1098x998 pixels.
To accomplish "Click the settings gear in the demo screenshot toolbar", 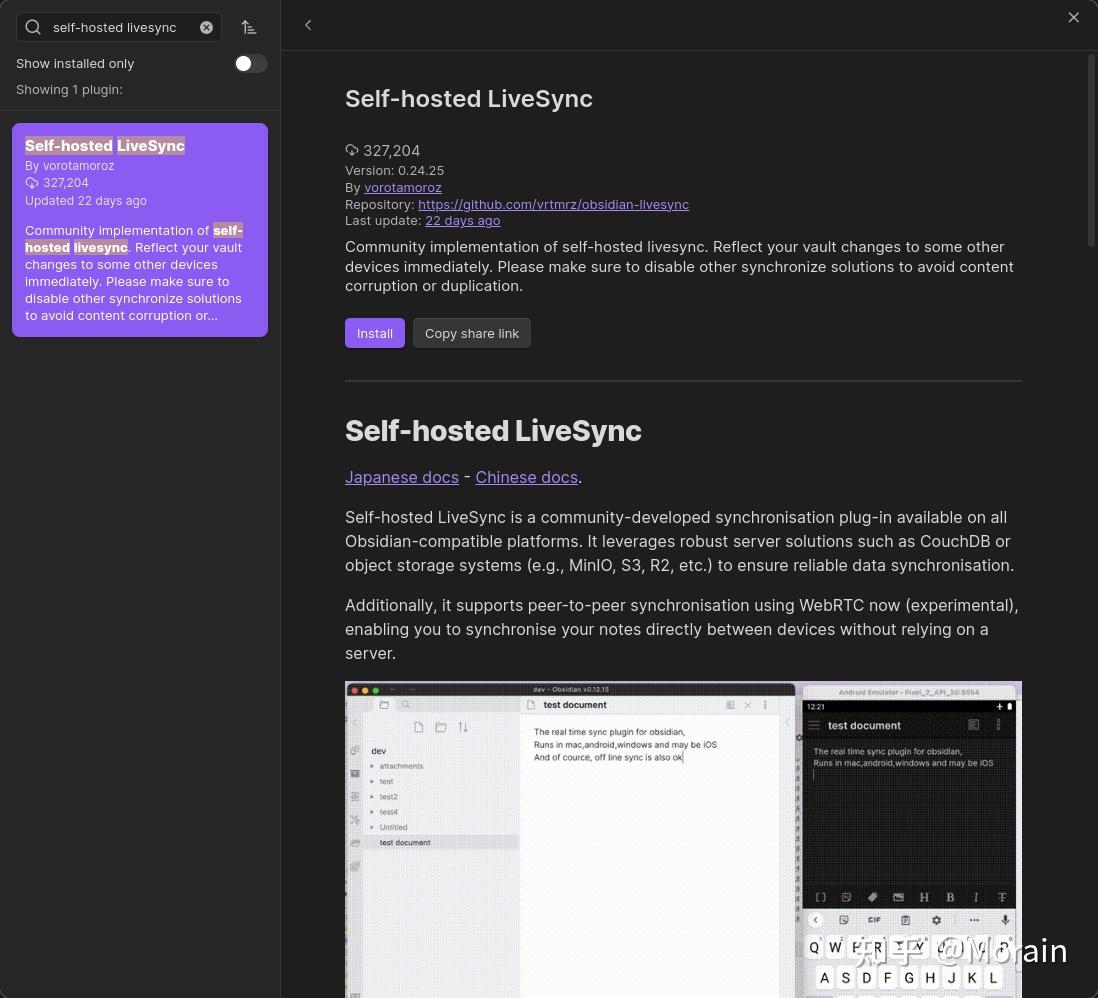I will click(937, 920).
